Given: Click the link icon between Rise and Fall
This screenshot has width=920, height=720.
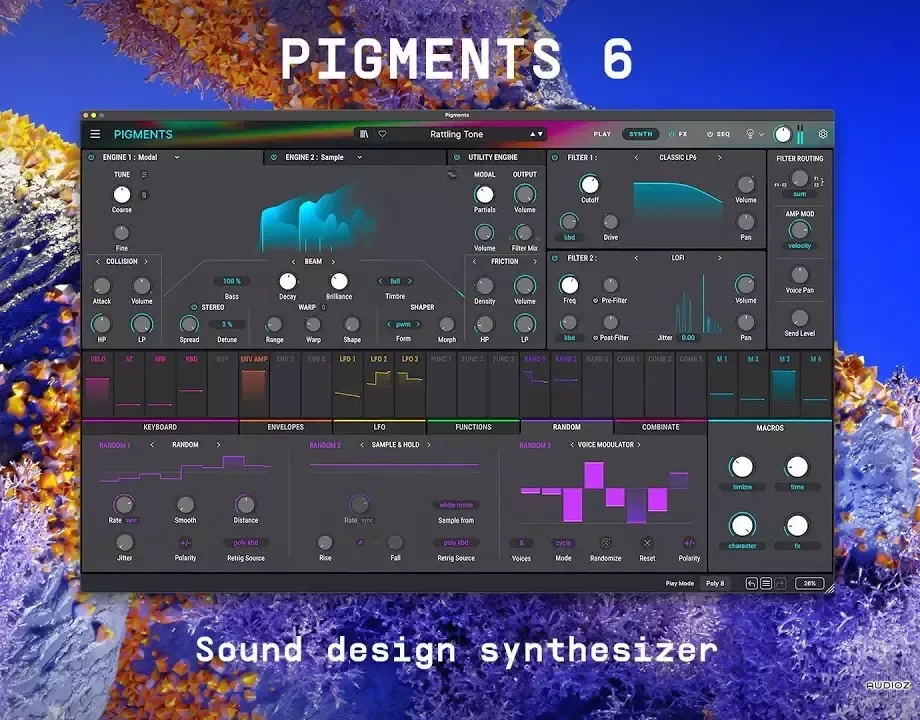Looking at the screenshot, I should pos(360,543).
